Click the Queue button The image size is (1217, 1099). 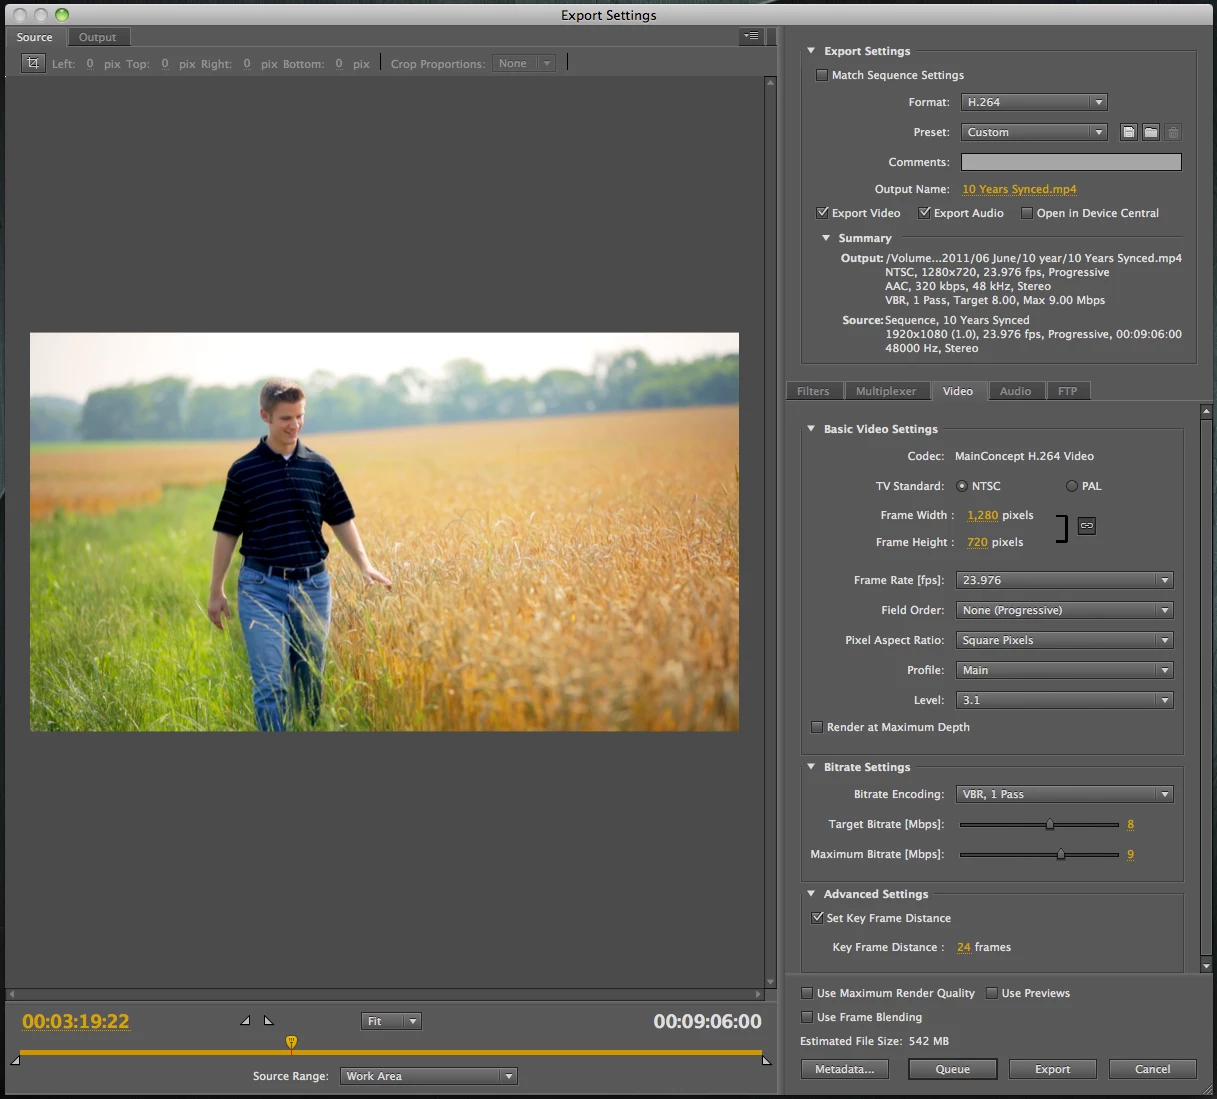click(953, 1069)
